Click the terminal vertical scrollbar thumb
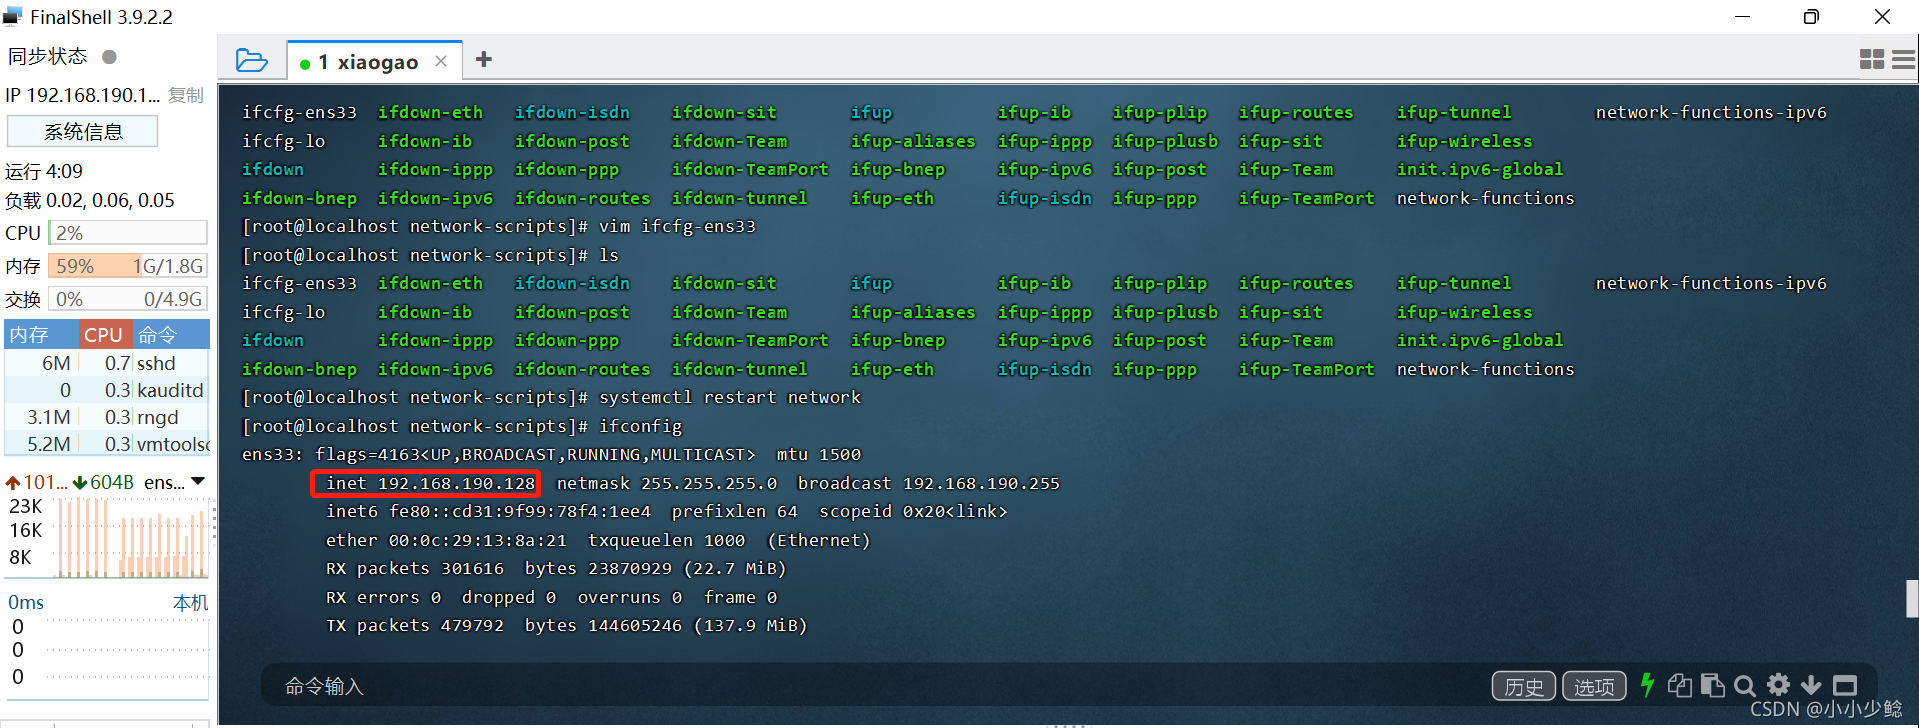This screenshot has height=728, width=1919. 1912,599
